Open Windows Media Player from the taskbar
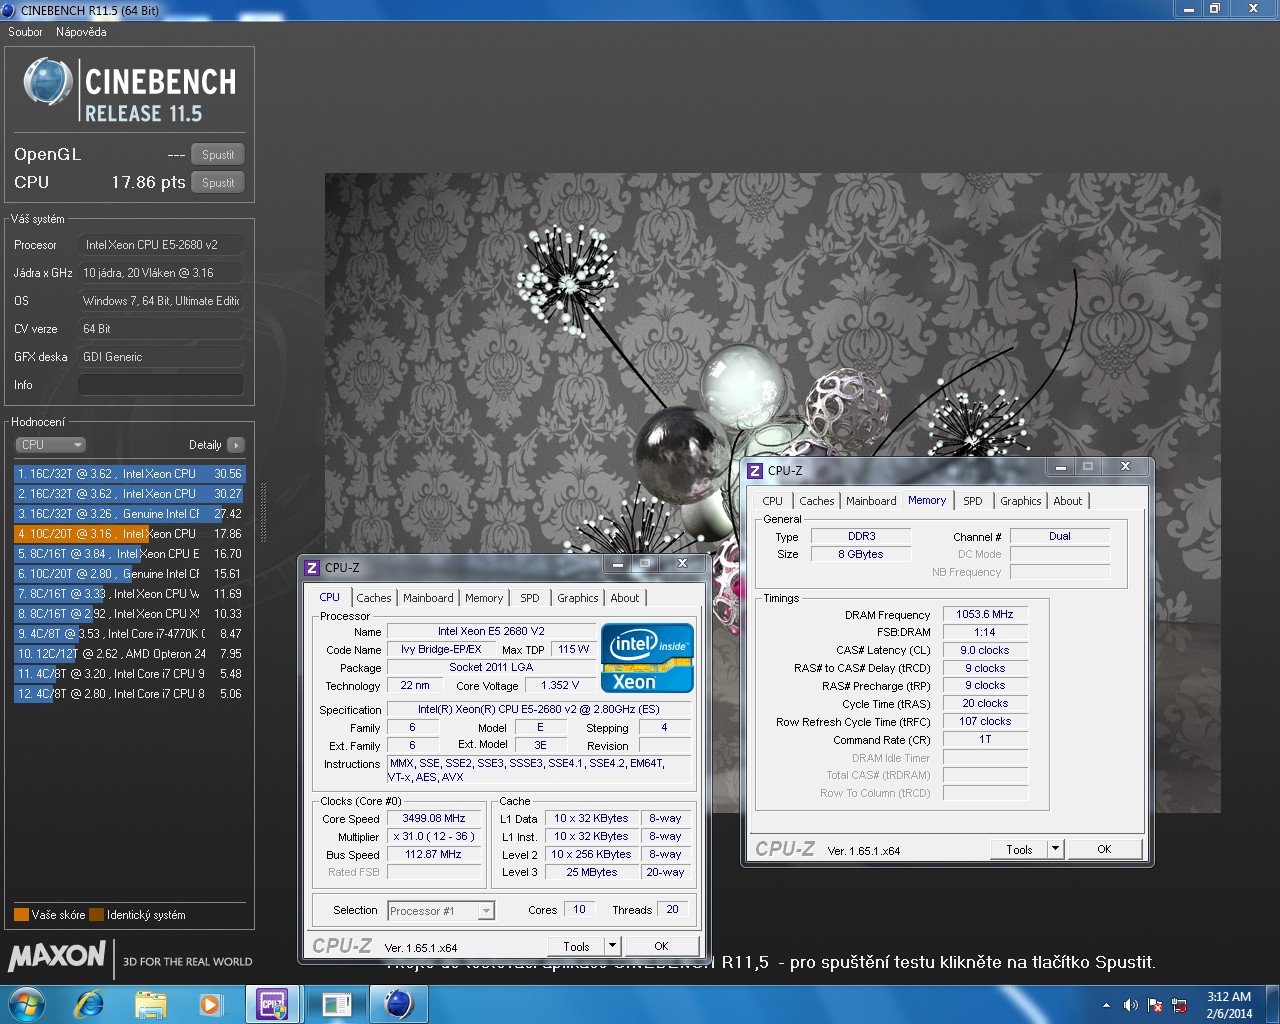Viewport: 1280px width, 1024px height. (x=210, y=1004)
